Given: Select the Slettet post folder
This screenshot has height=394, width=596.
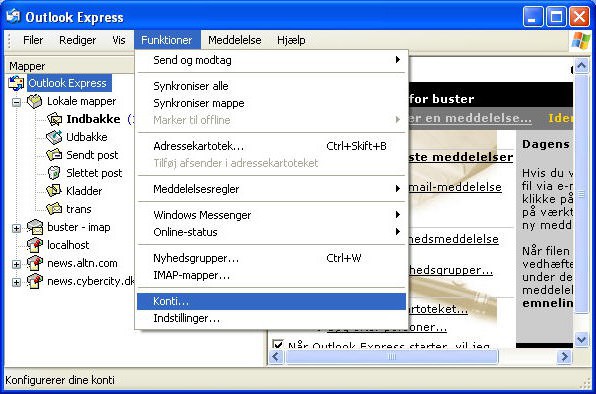Looking at the screenshot, I should click(94, 173).
